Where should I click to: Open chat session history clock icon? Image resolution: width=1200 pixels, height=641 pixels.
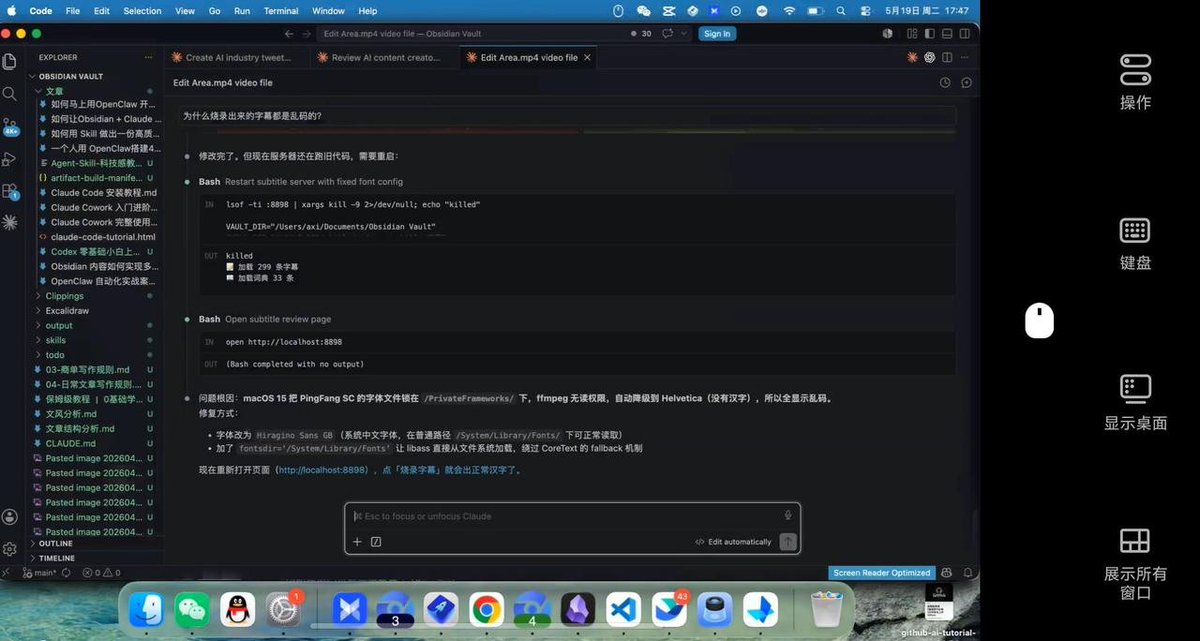pyautogui.click(x=945, y=83)
